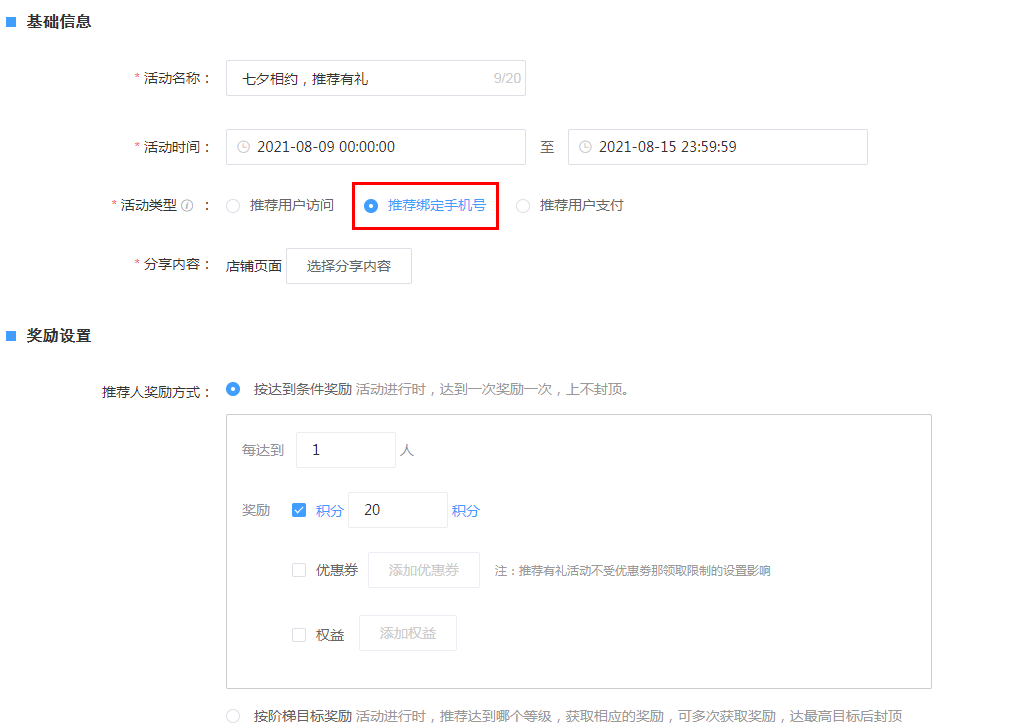1024x728 pixels.
Task: Click the 添加权益 button
Action: tap(407, 633)
